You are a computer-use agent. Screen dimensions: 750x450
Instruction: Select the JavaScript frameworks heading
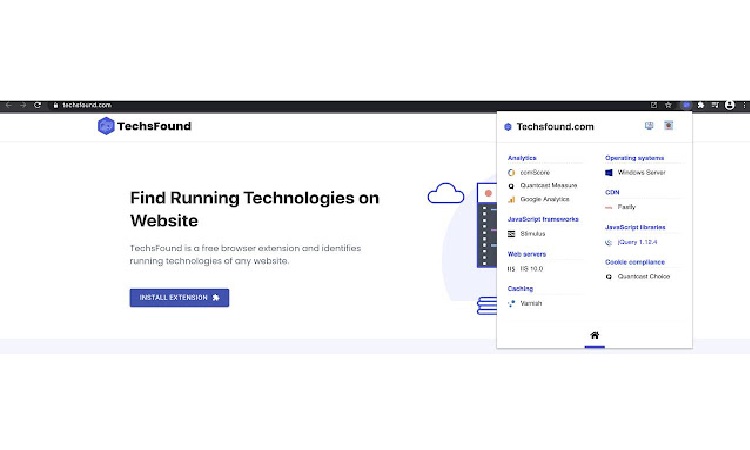(543, 220)
